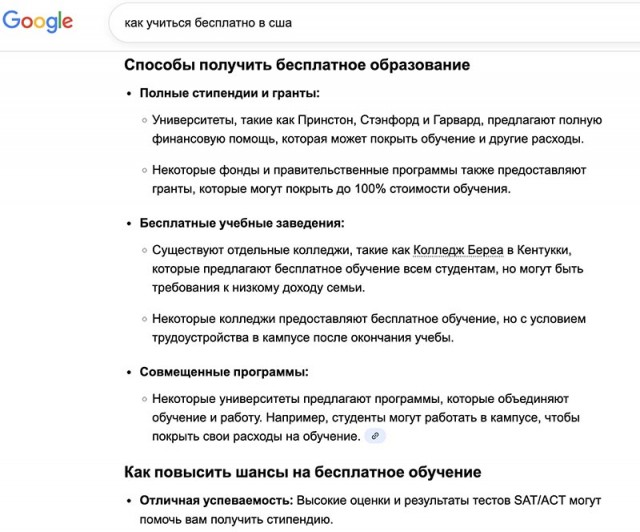Image resolution: width=640 pixels, height=532 pixels.
Task: Click the text 'требования к низкому доходу семьи'
Action: 258,288
